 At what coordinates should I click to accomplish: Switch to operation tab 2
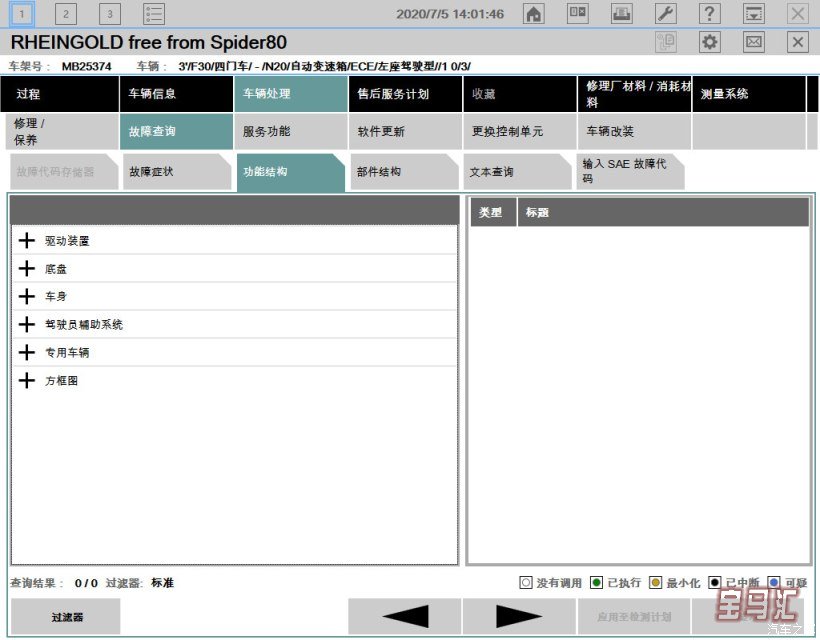pos(66,14)
